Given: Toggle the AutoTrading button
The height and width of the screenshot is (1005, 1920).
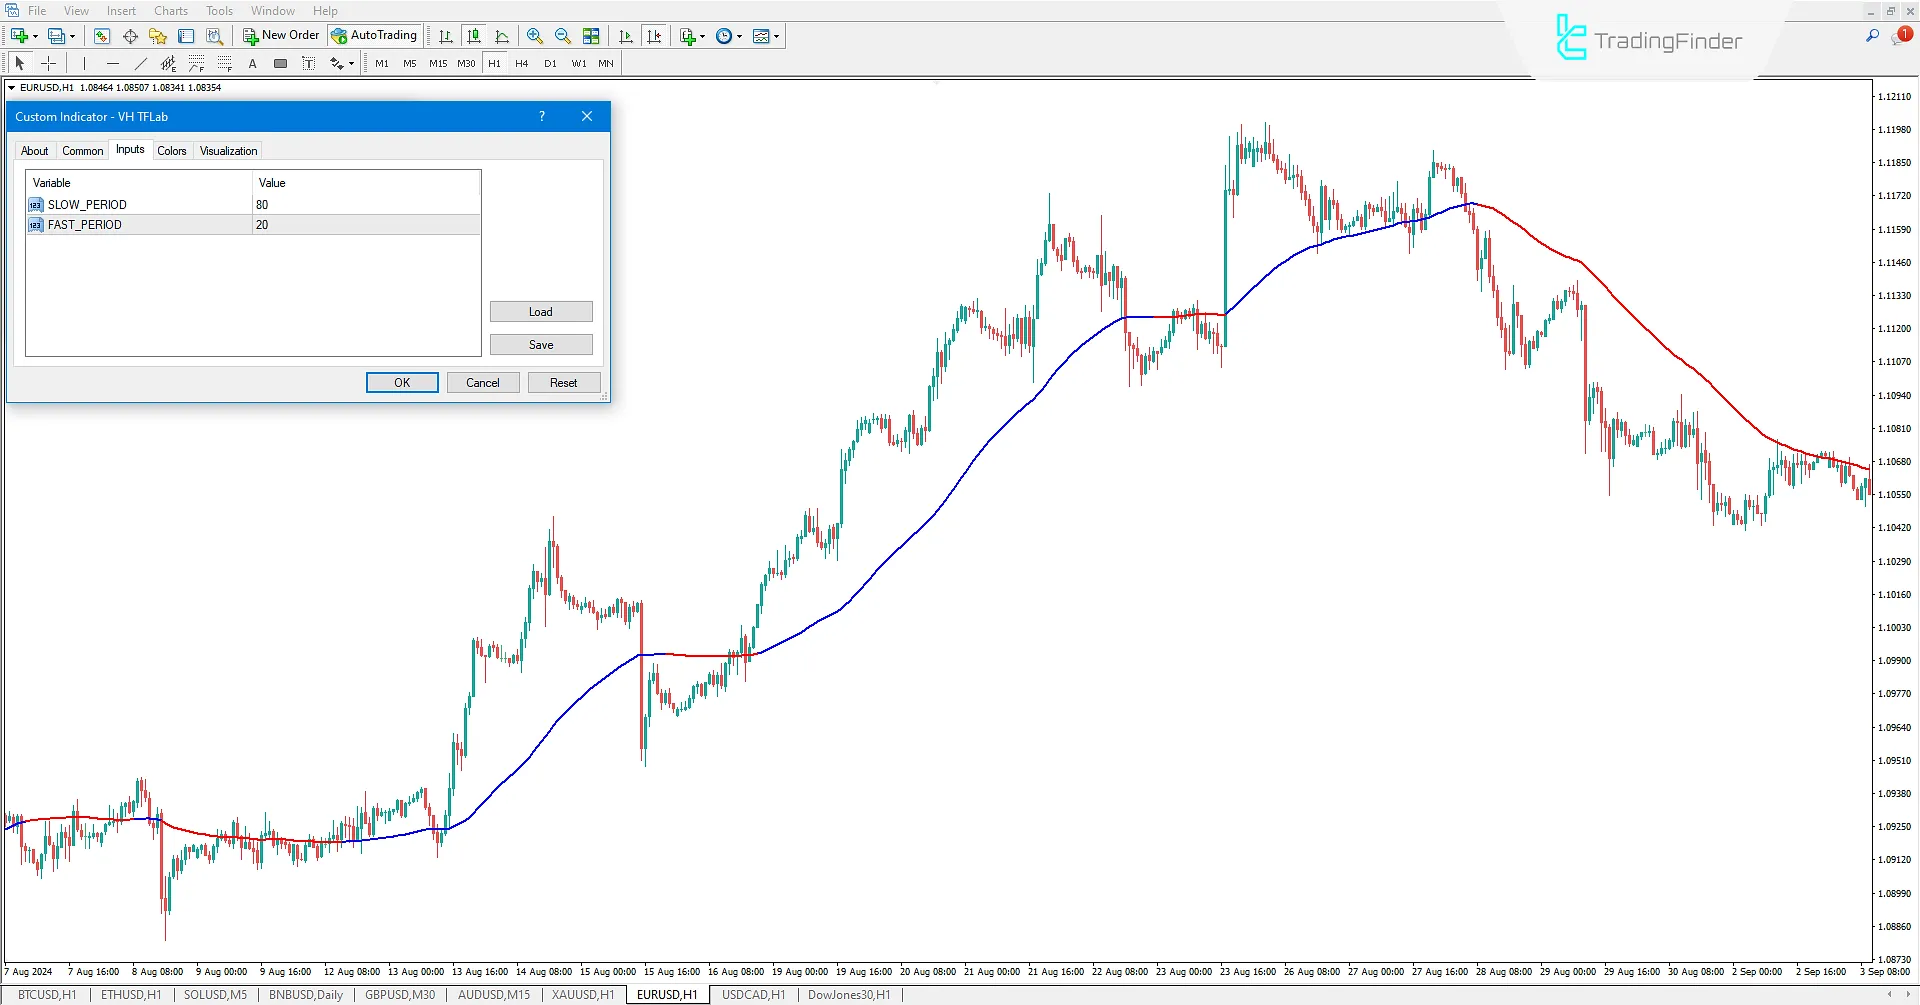Looking at the screenshot, I should click(374, 36).
